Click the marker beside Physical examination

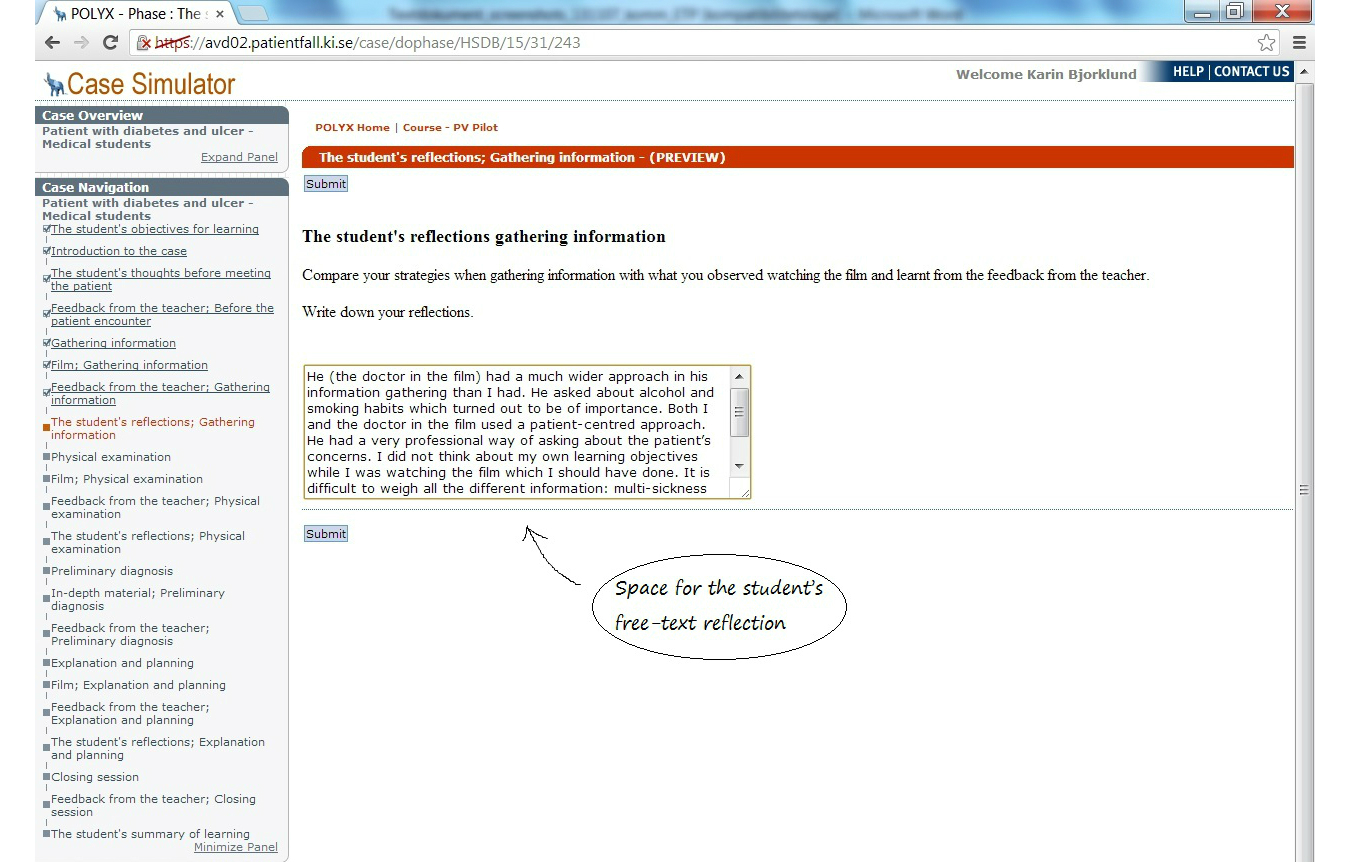tap(47, 457)
